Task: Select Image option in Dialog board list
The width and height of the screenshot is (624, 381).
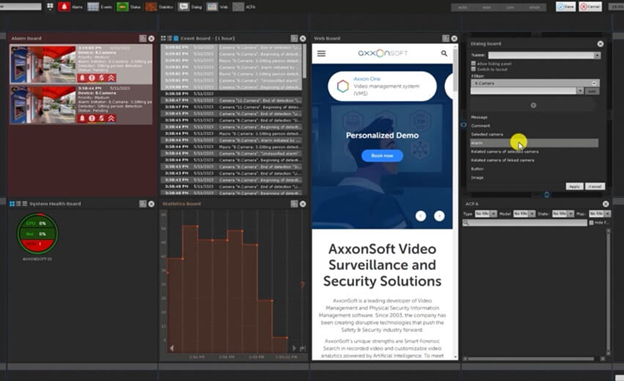Action: click(477, 178)
